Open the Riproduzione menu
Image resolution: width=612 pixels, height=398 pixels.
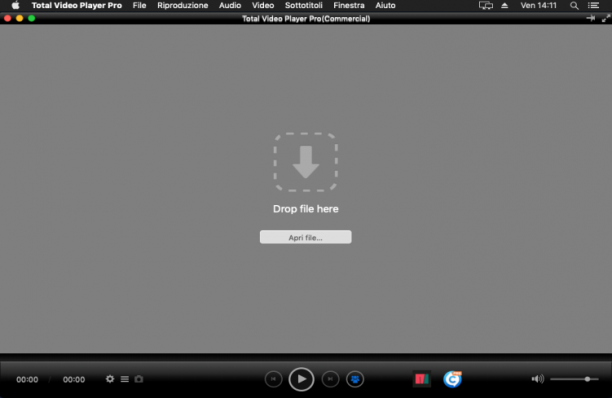point(183,5)
